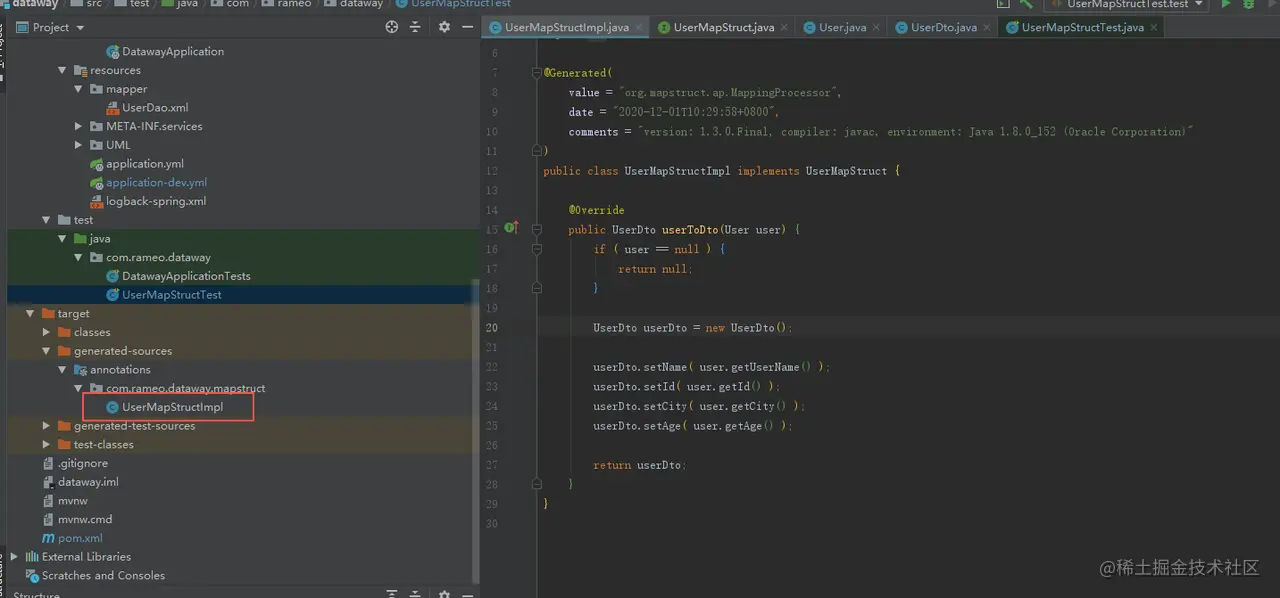Click the green Run button
This screenshot has height=598, width=1280.
coord(1226,5)
